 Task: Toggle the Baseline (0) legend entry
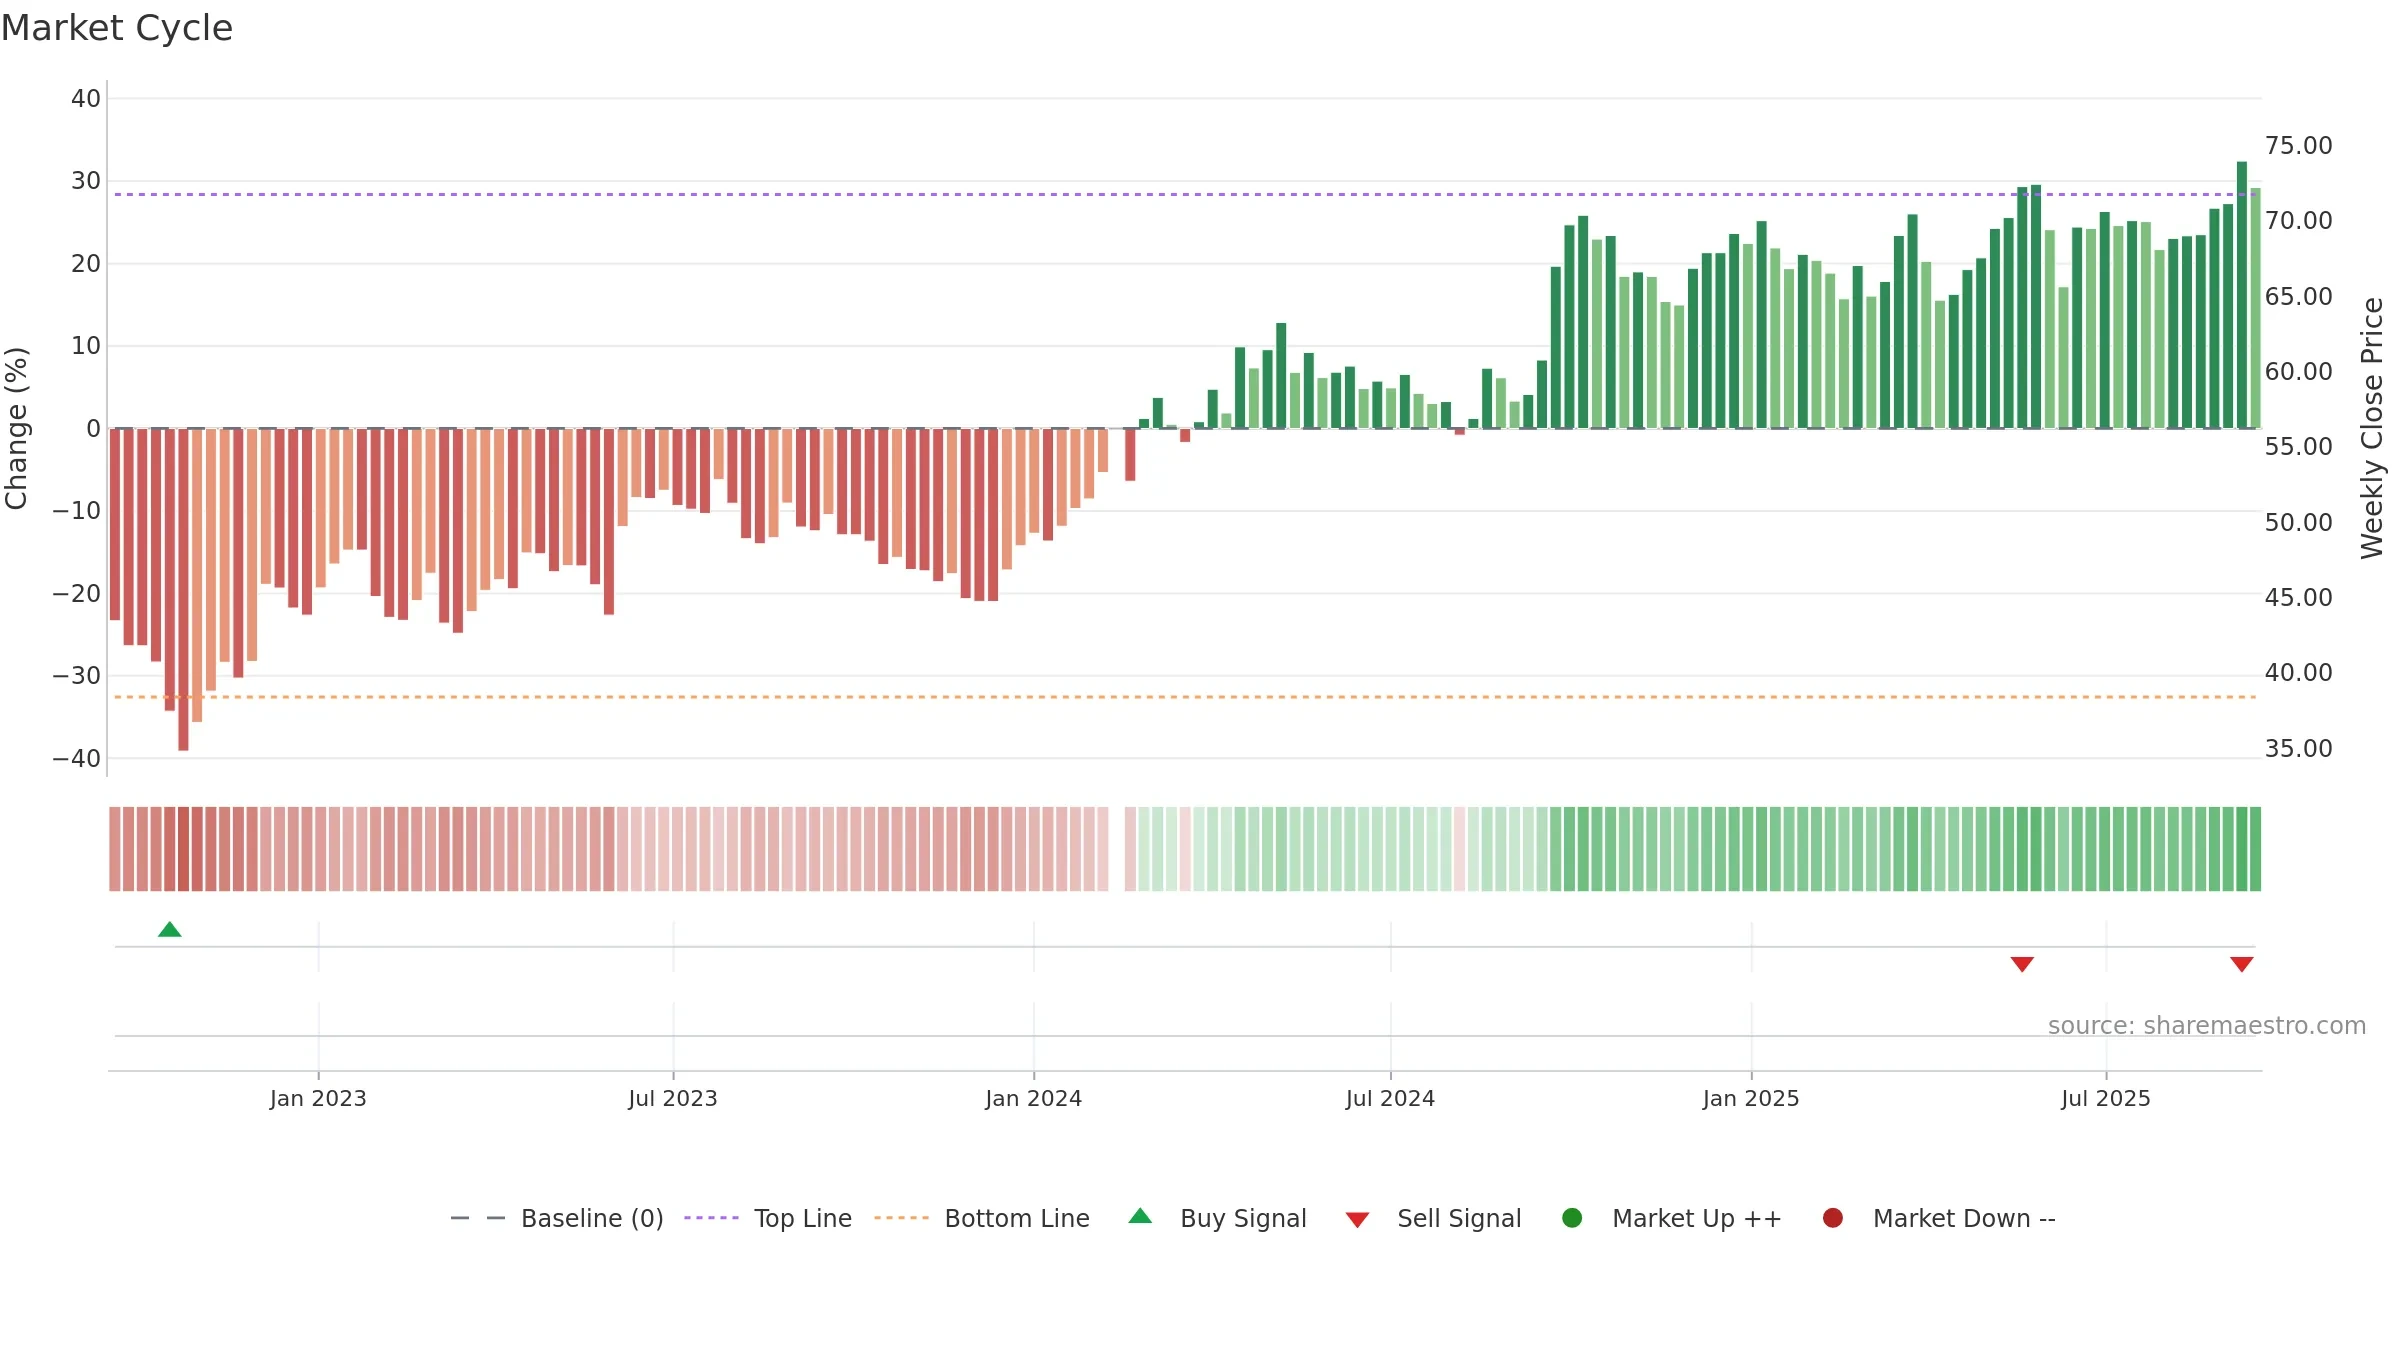(x=557, y=1218)
